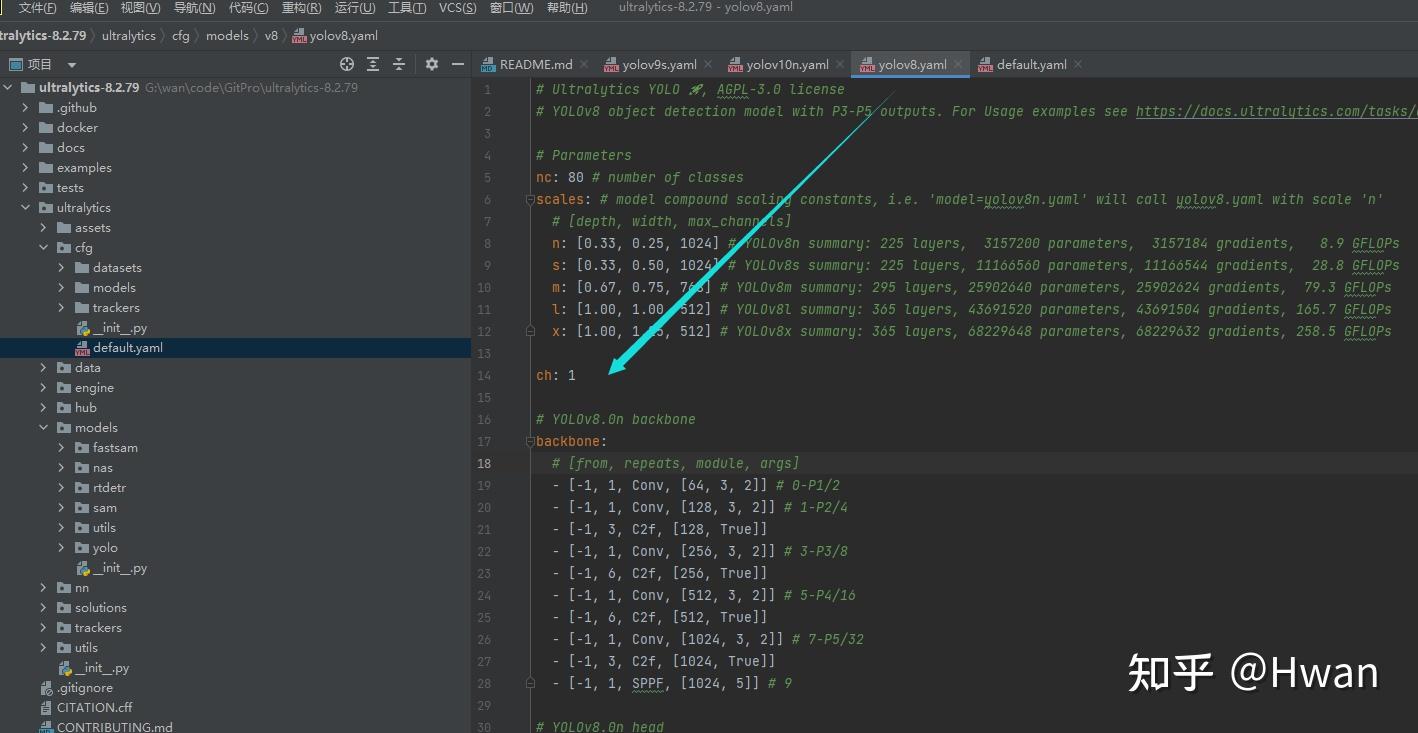Click the Collapse All icon in project panel
The image size is (1418, 733).
[399, 64]
